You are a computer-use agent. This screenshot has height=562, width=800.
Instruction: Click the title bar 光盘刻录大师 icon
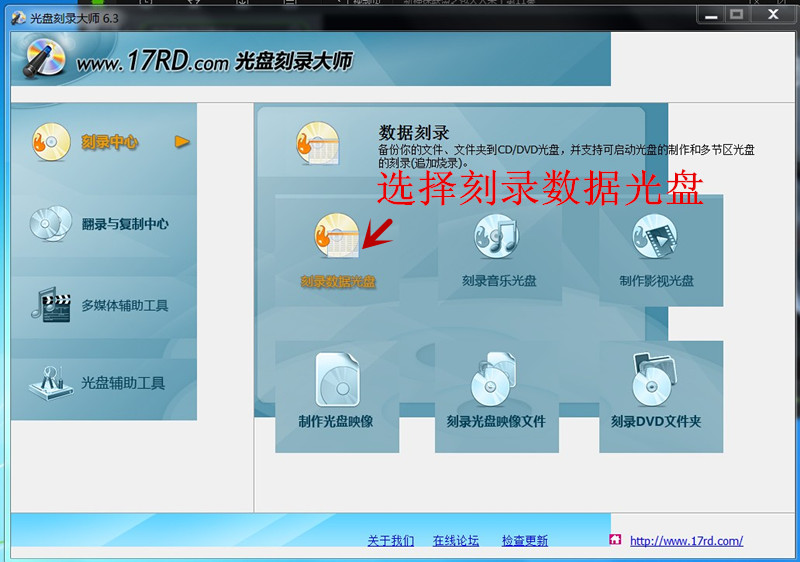pyautogui.click(x=18, y=18)
